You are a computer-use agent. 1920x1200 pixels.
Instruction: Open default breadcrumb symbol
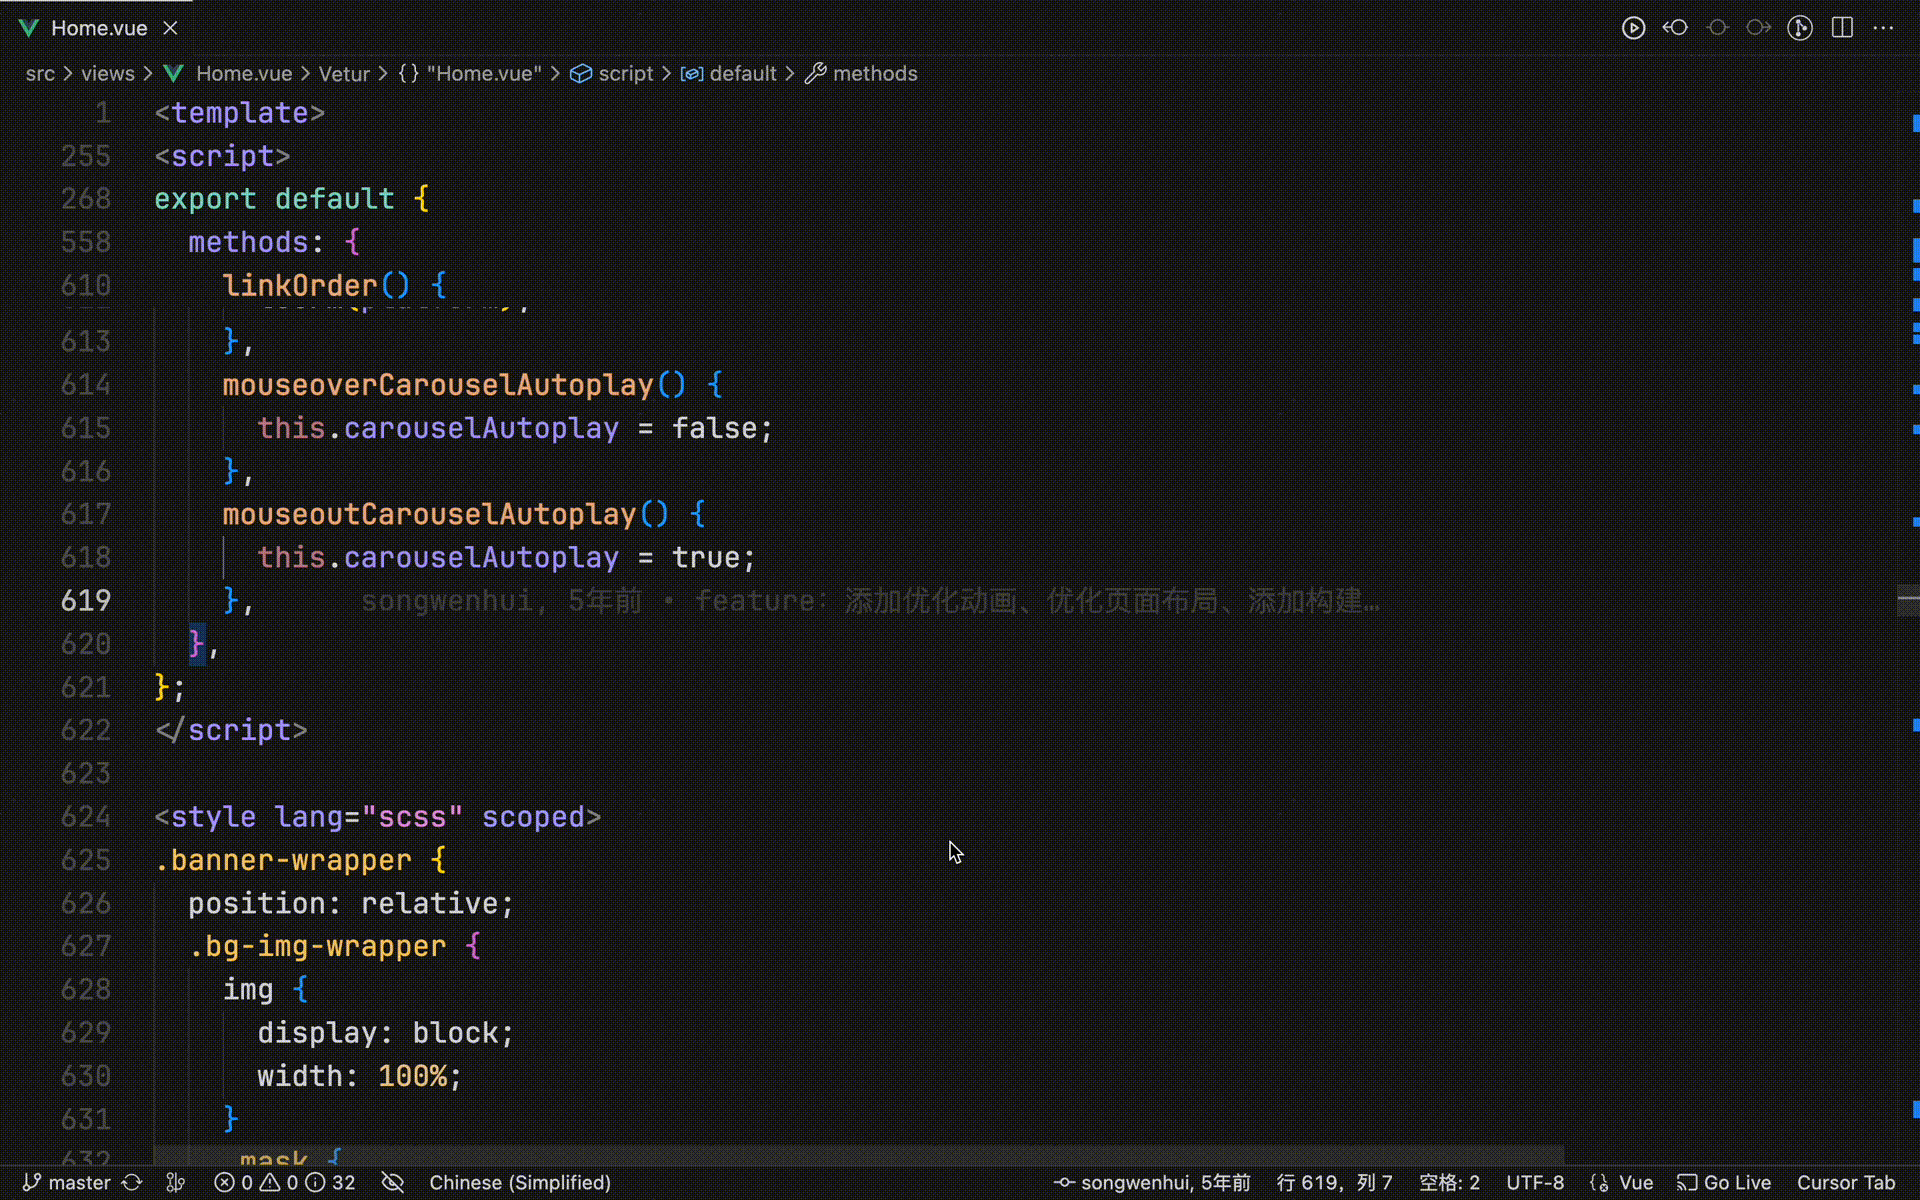(729, 74)
